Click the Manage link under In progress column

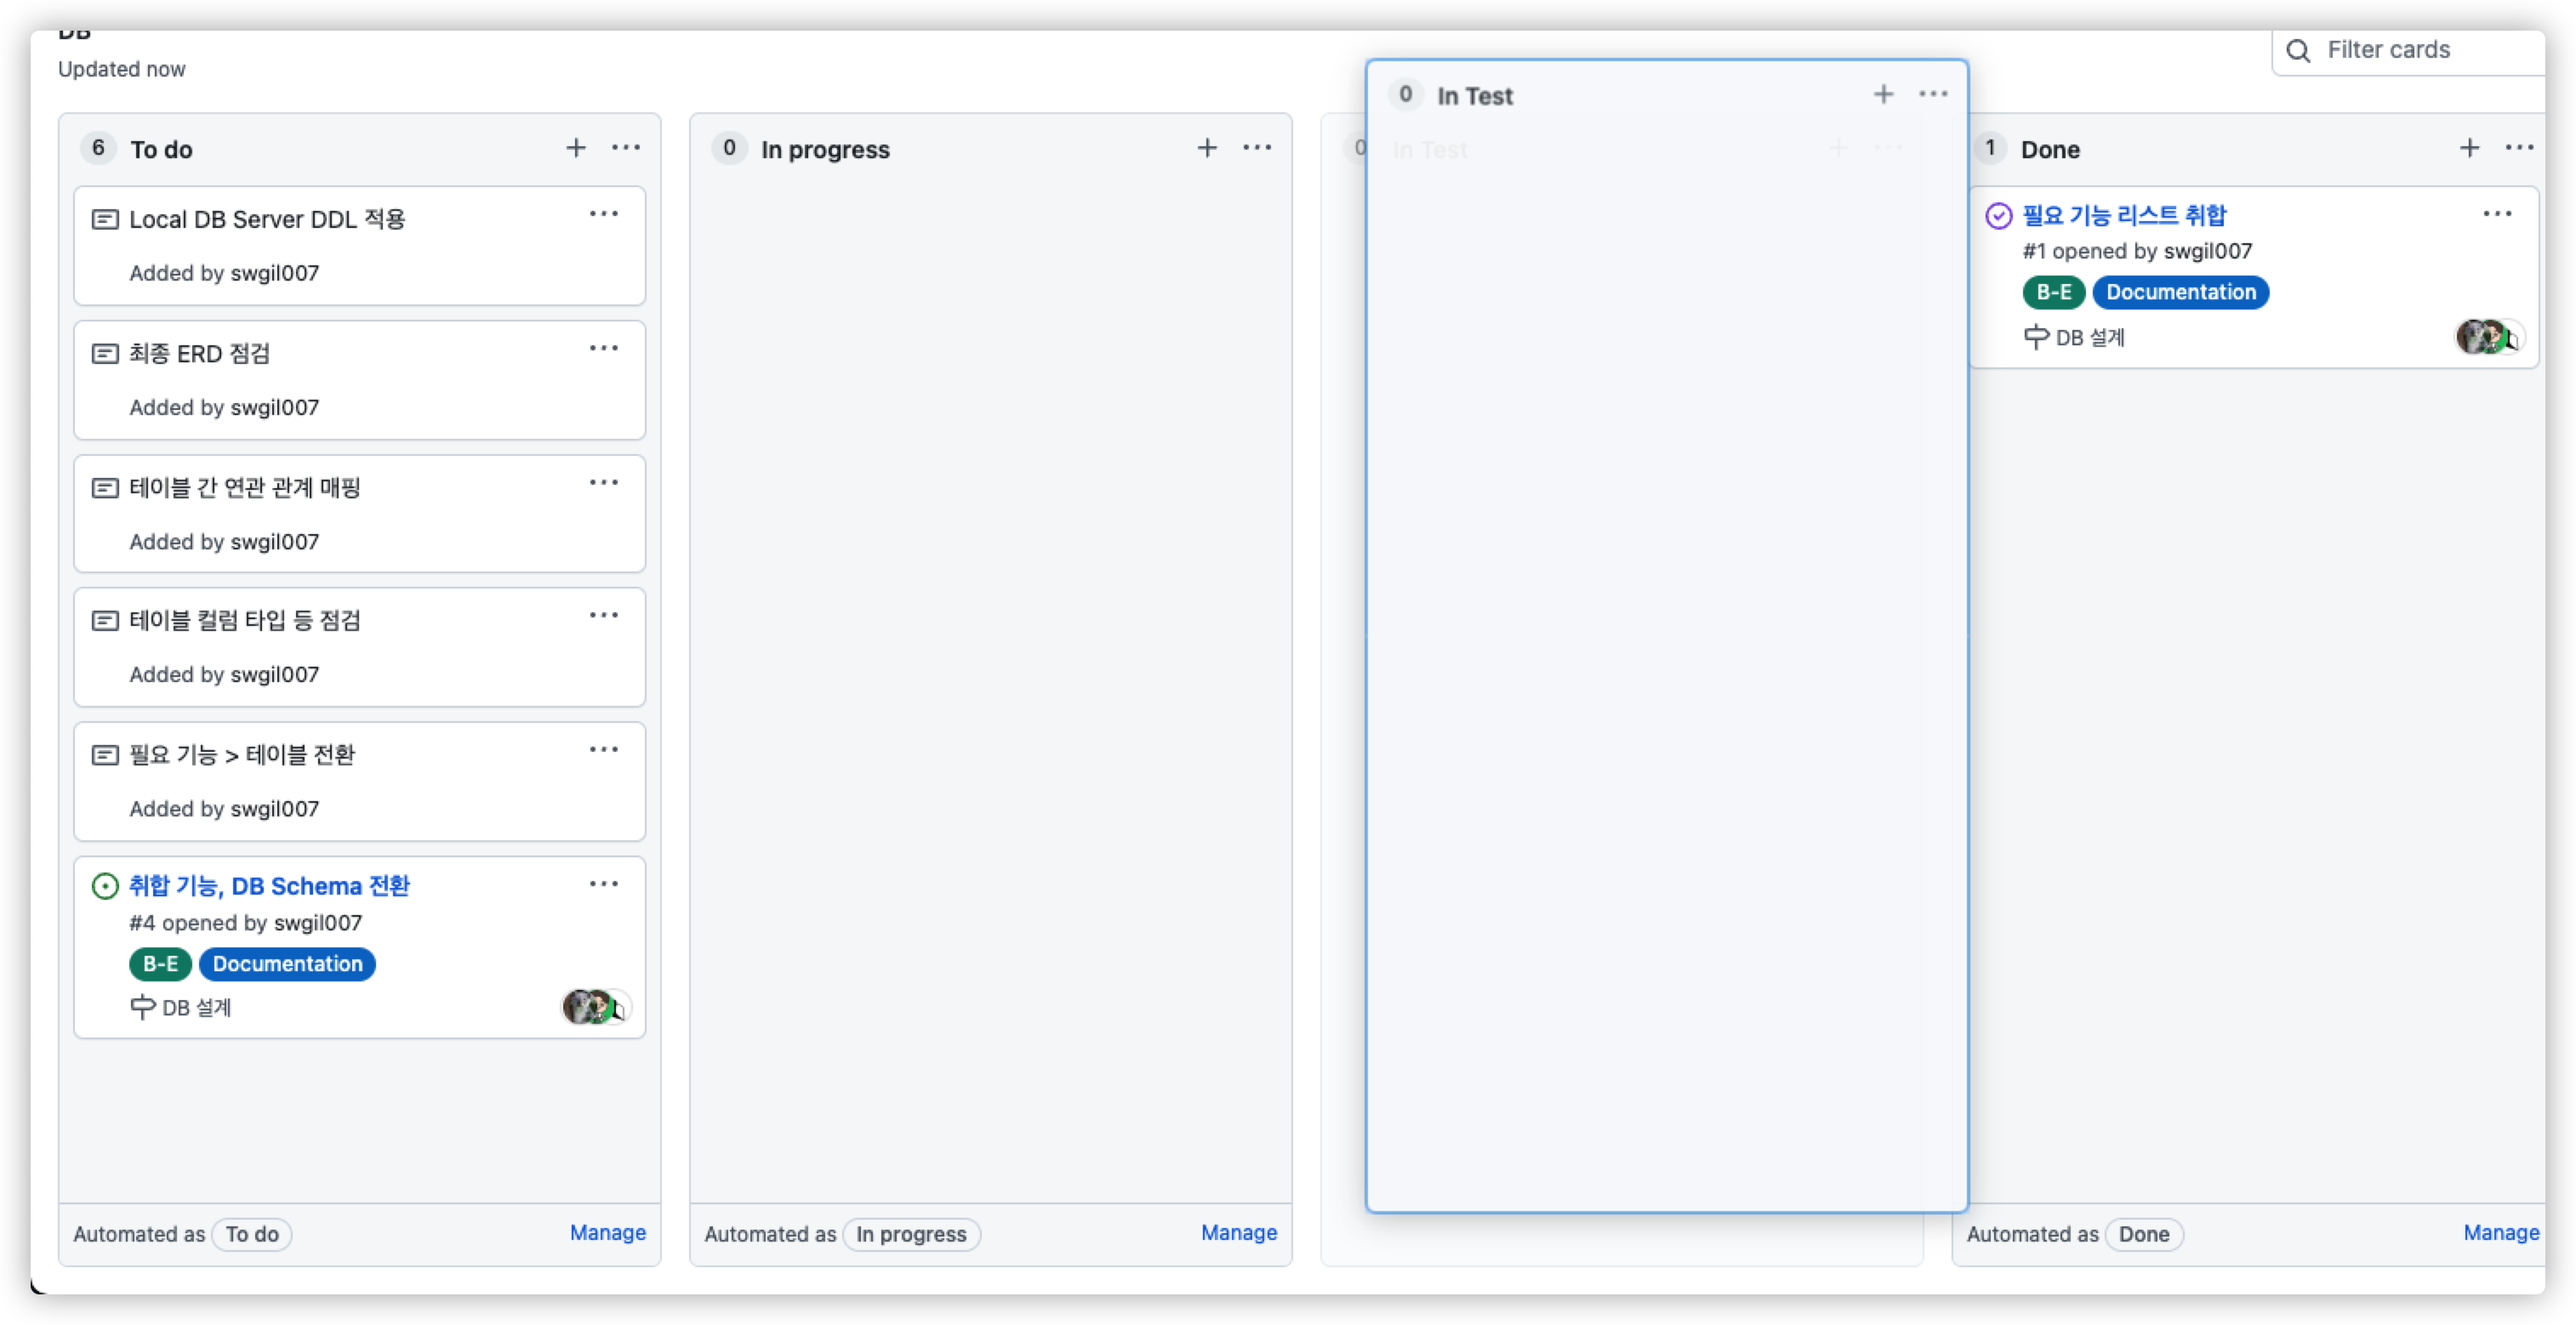click(x=1238, y=1233)
